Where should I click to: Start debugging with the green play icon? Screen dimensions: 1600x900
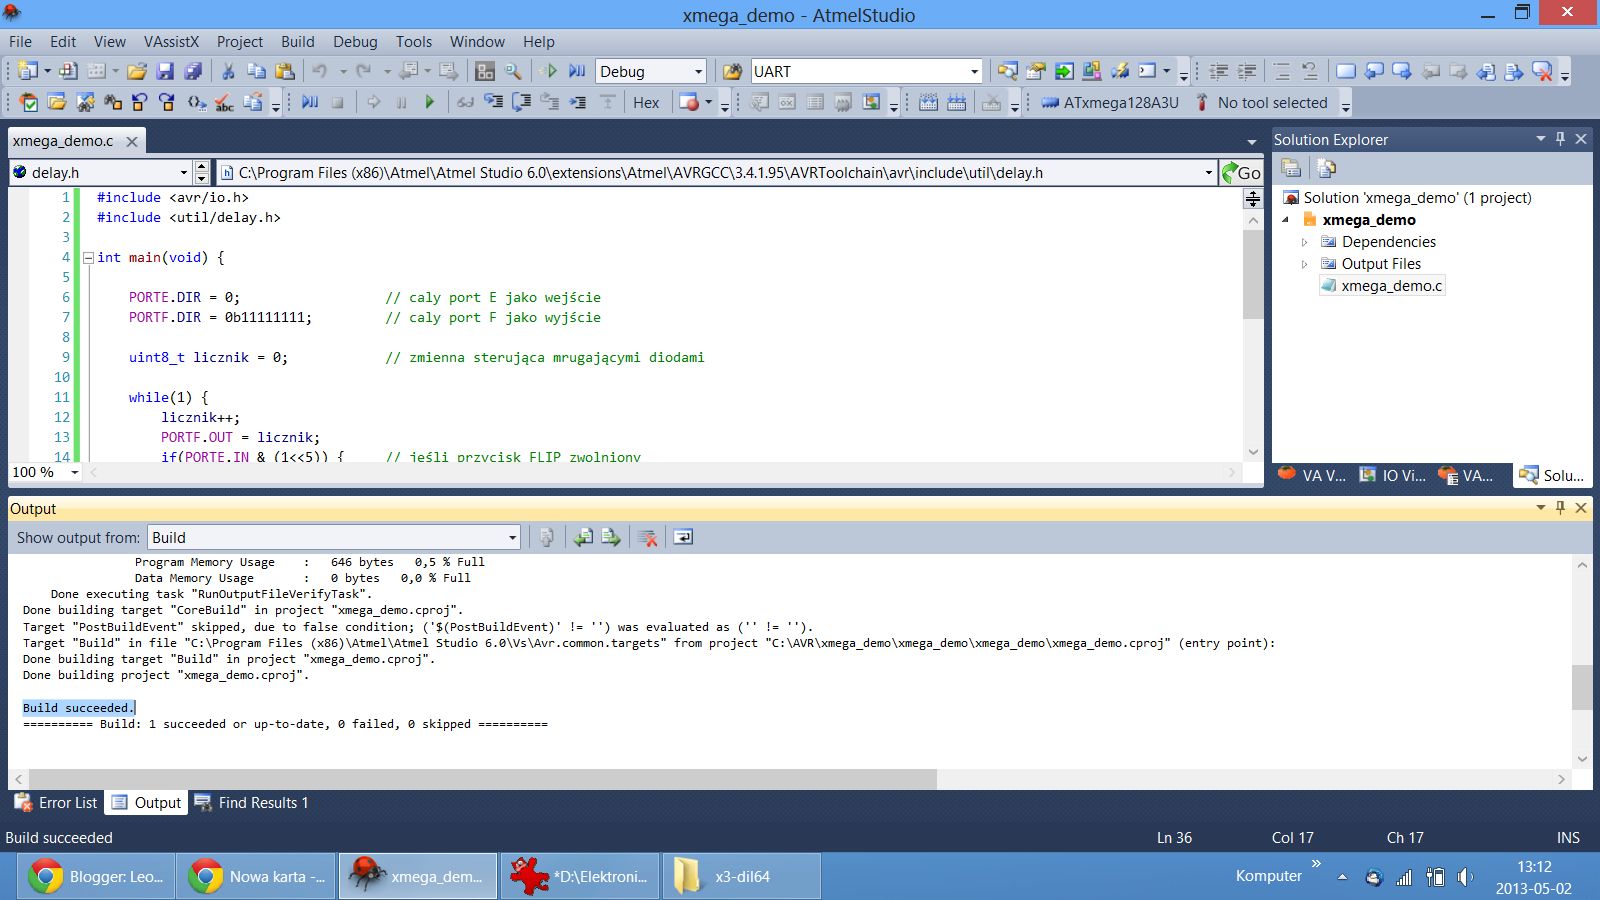[x=549, y=71]
